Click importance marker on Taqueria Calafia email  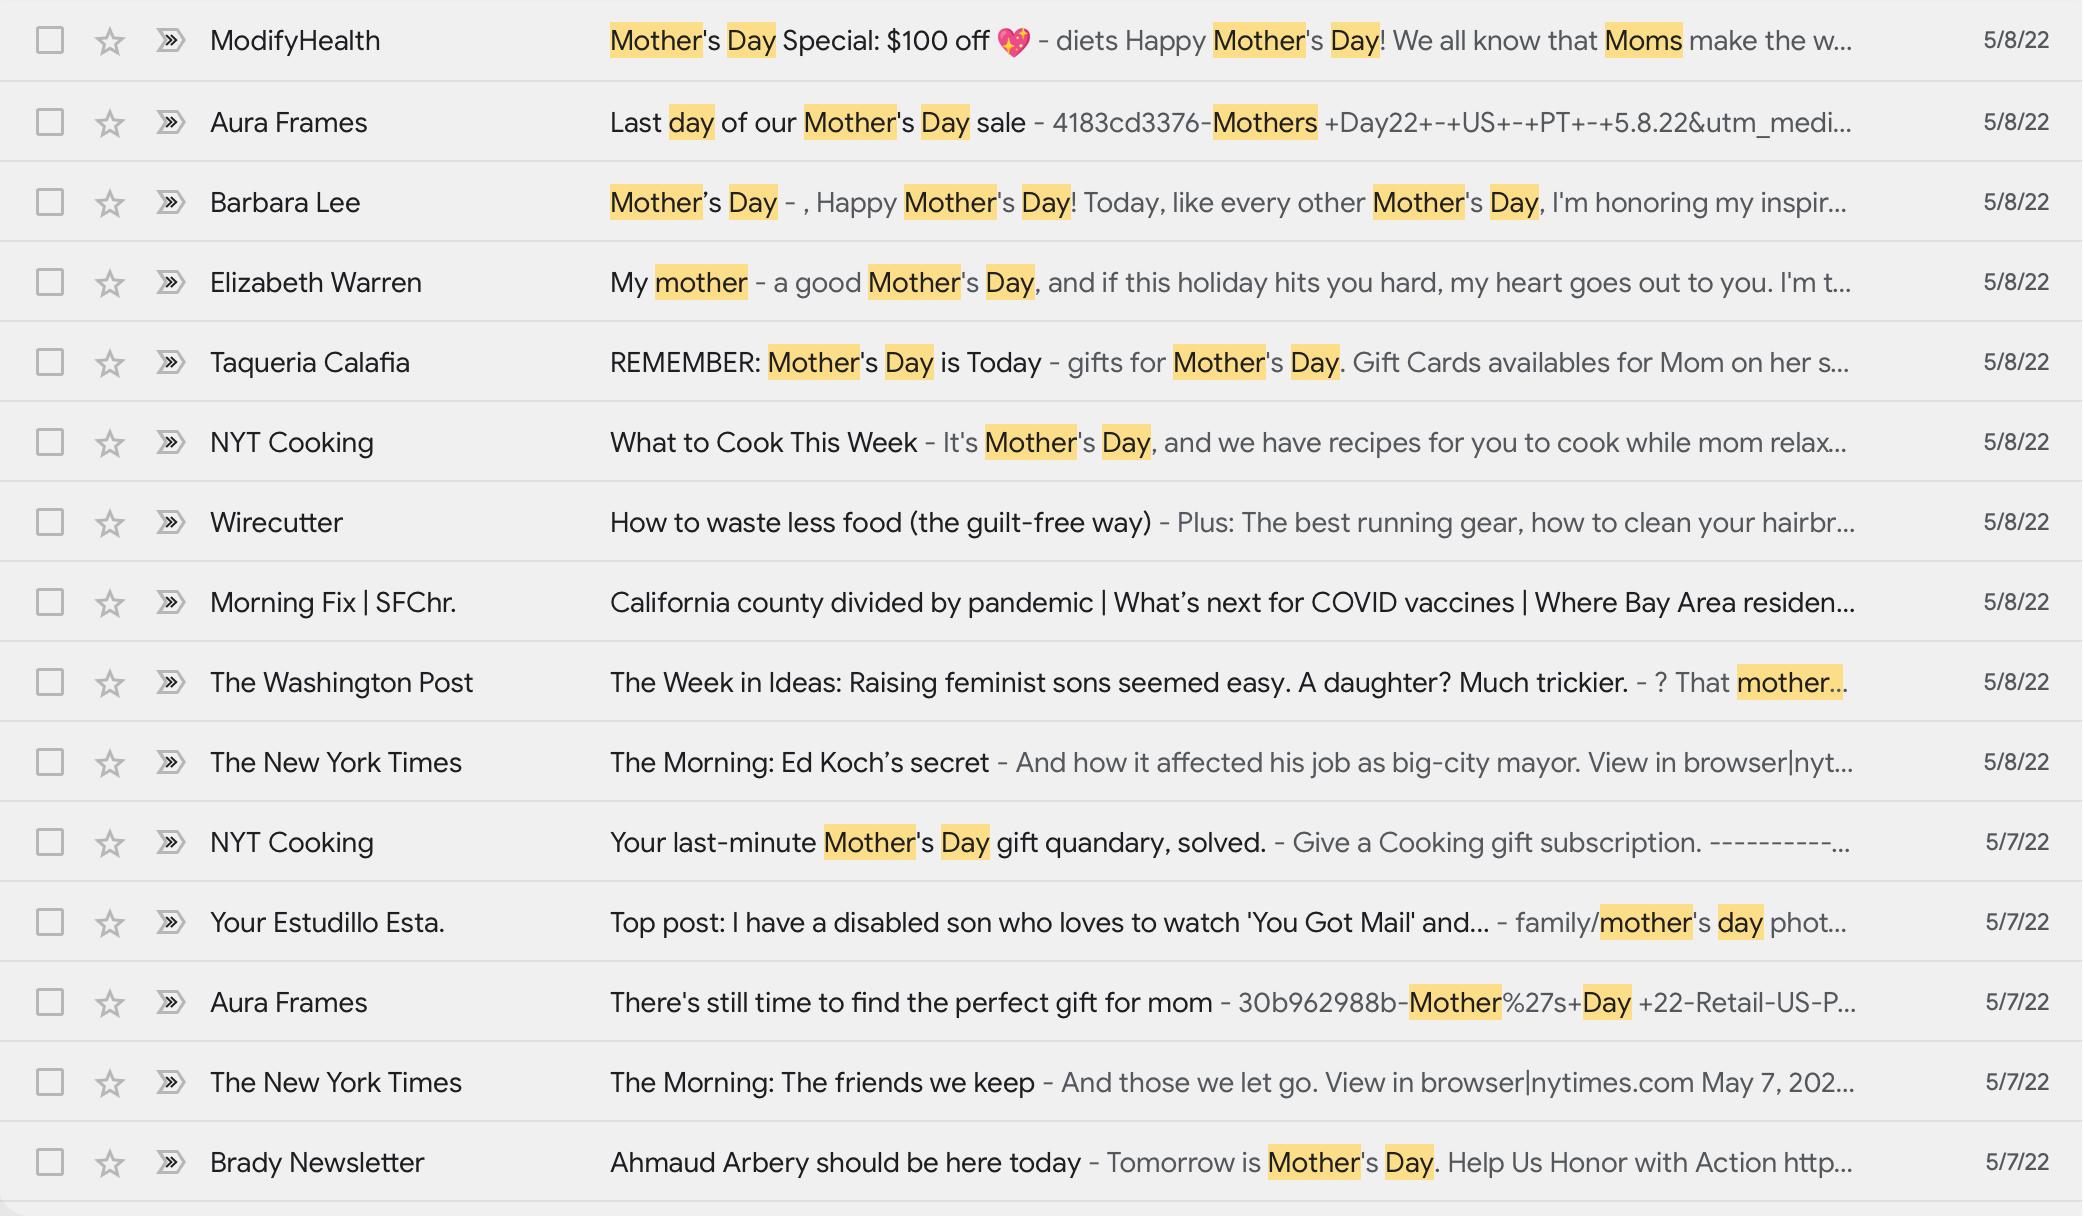pyautogui.click(x=171, y=362)
